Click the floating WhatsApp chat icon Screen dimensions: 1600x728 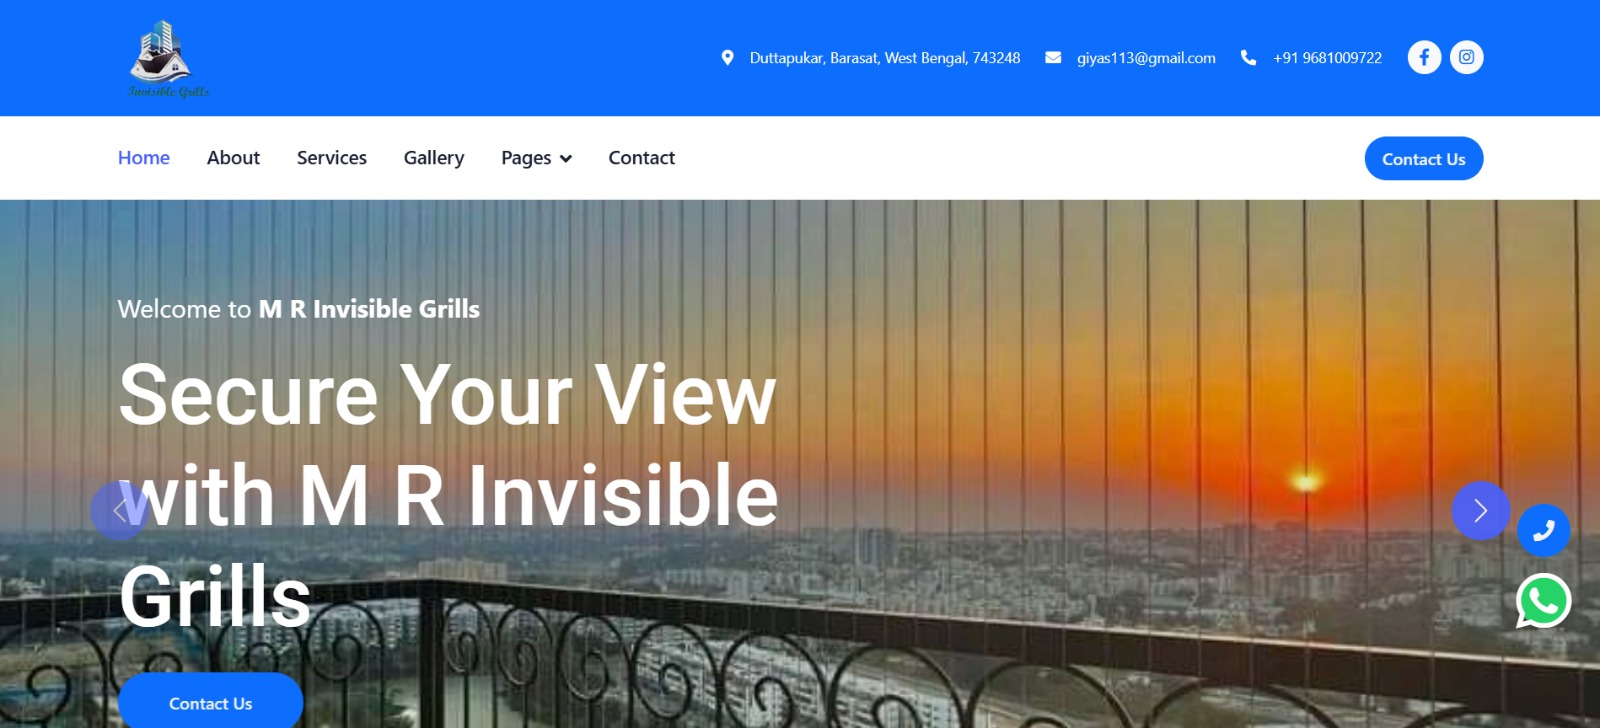[1543, 601]
